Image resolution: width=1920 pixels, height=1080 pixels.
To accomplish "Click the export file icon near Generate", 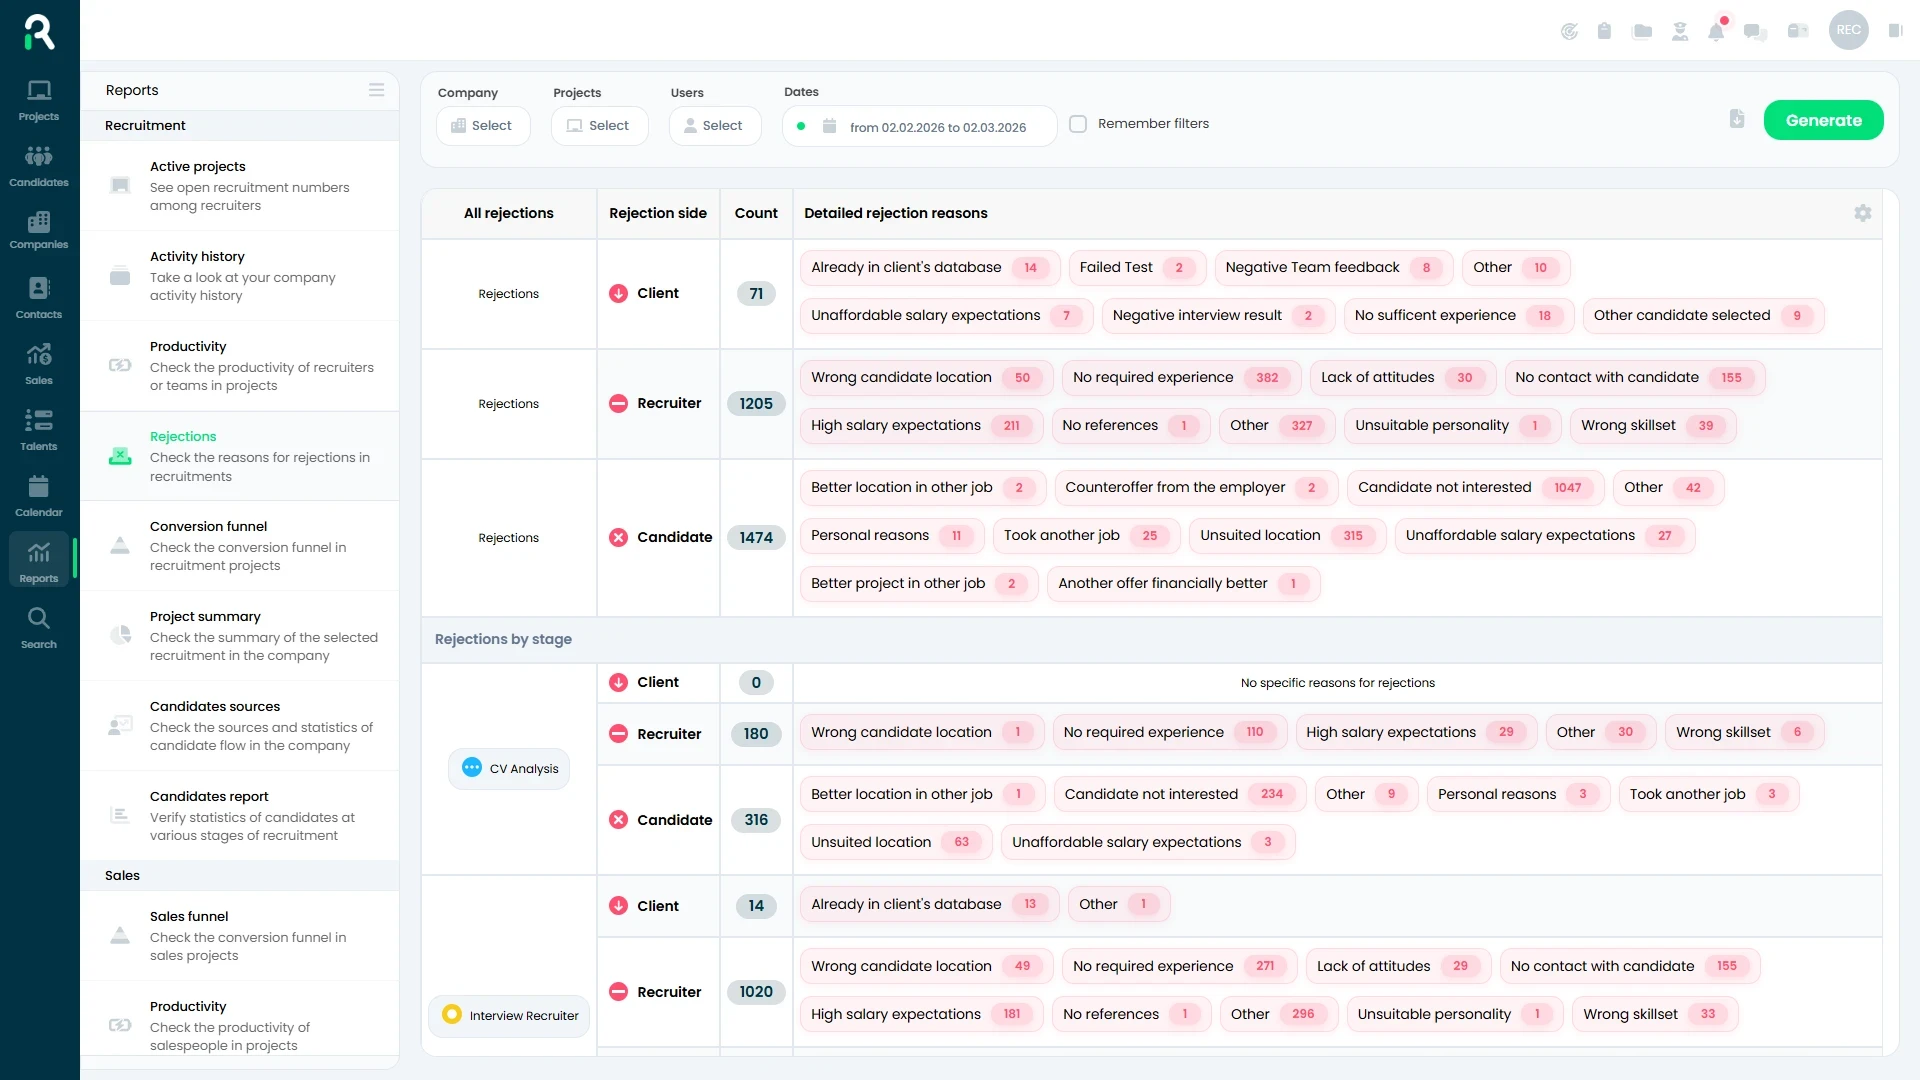I will point(1737,119).
